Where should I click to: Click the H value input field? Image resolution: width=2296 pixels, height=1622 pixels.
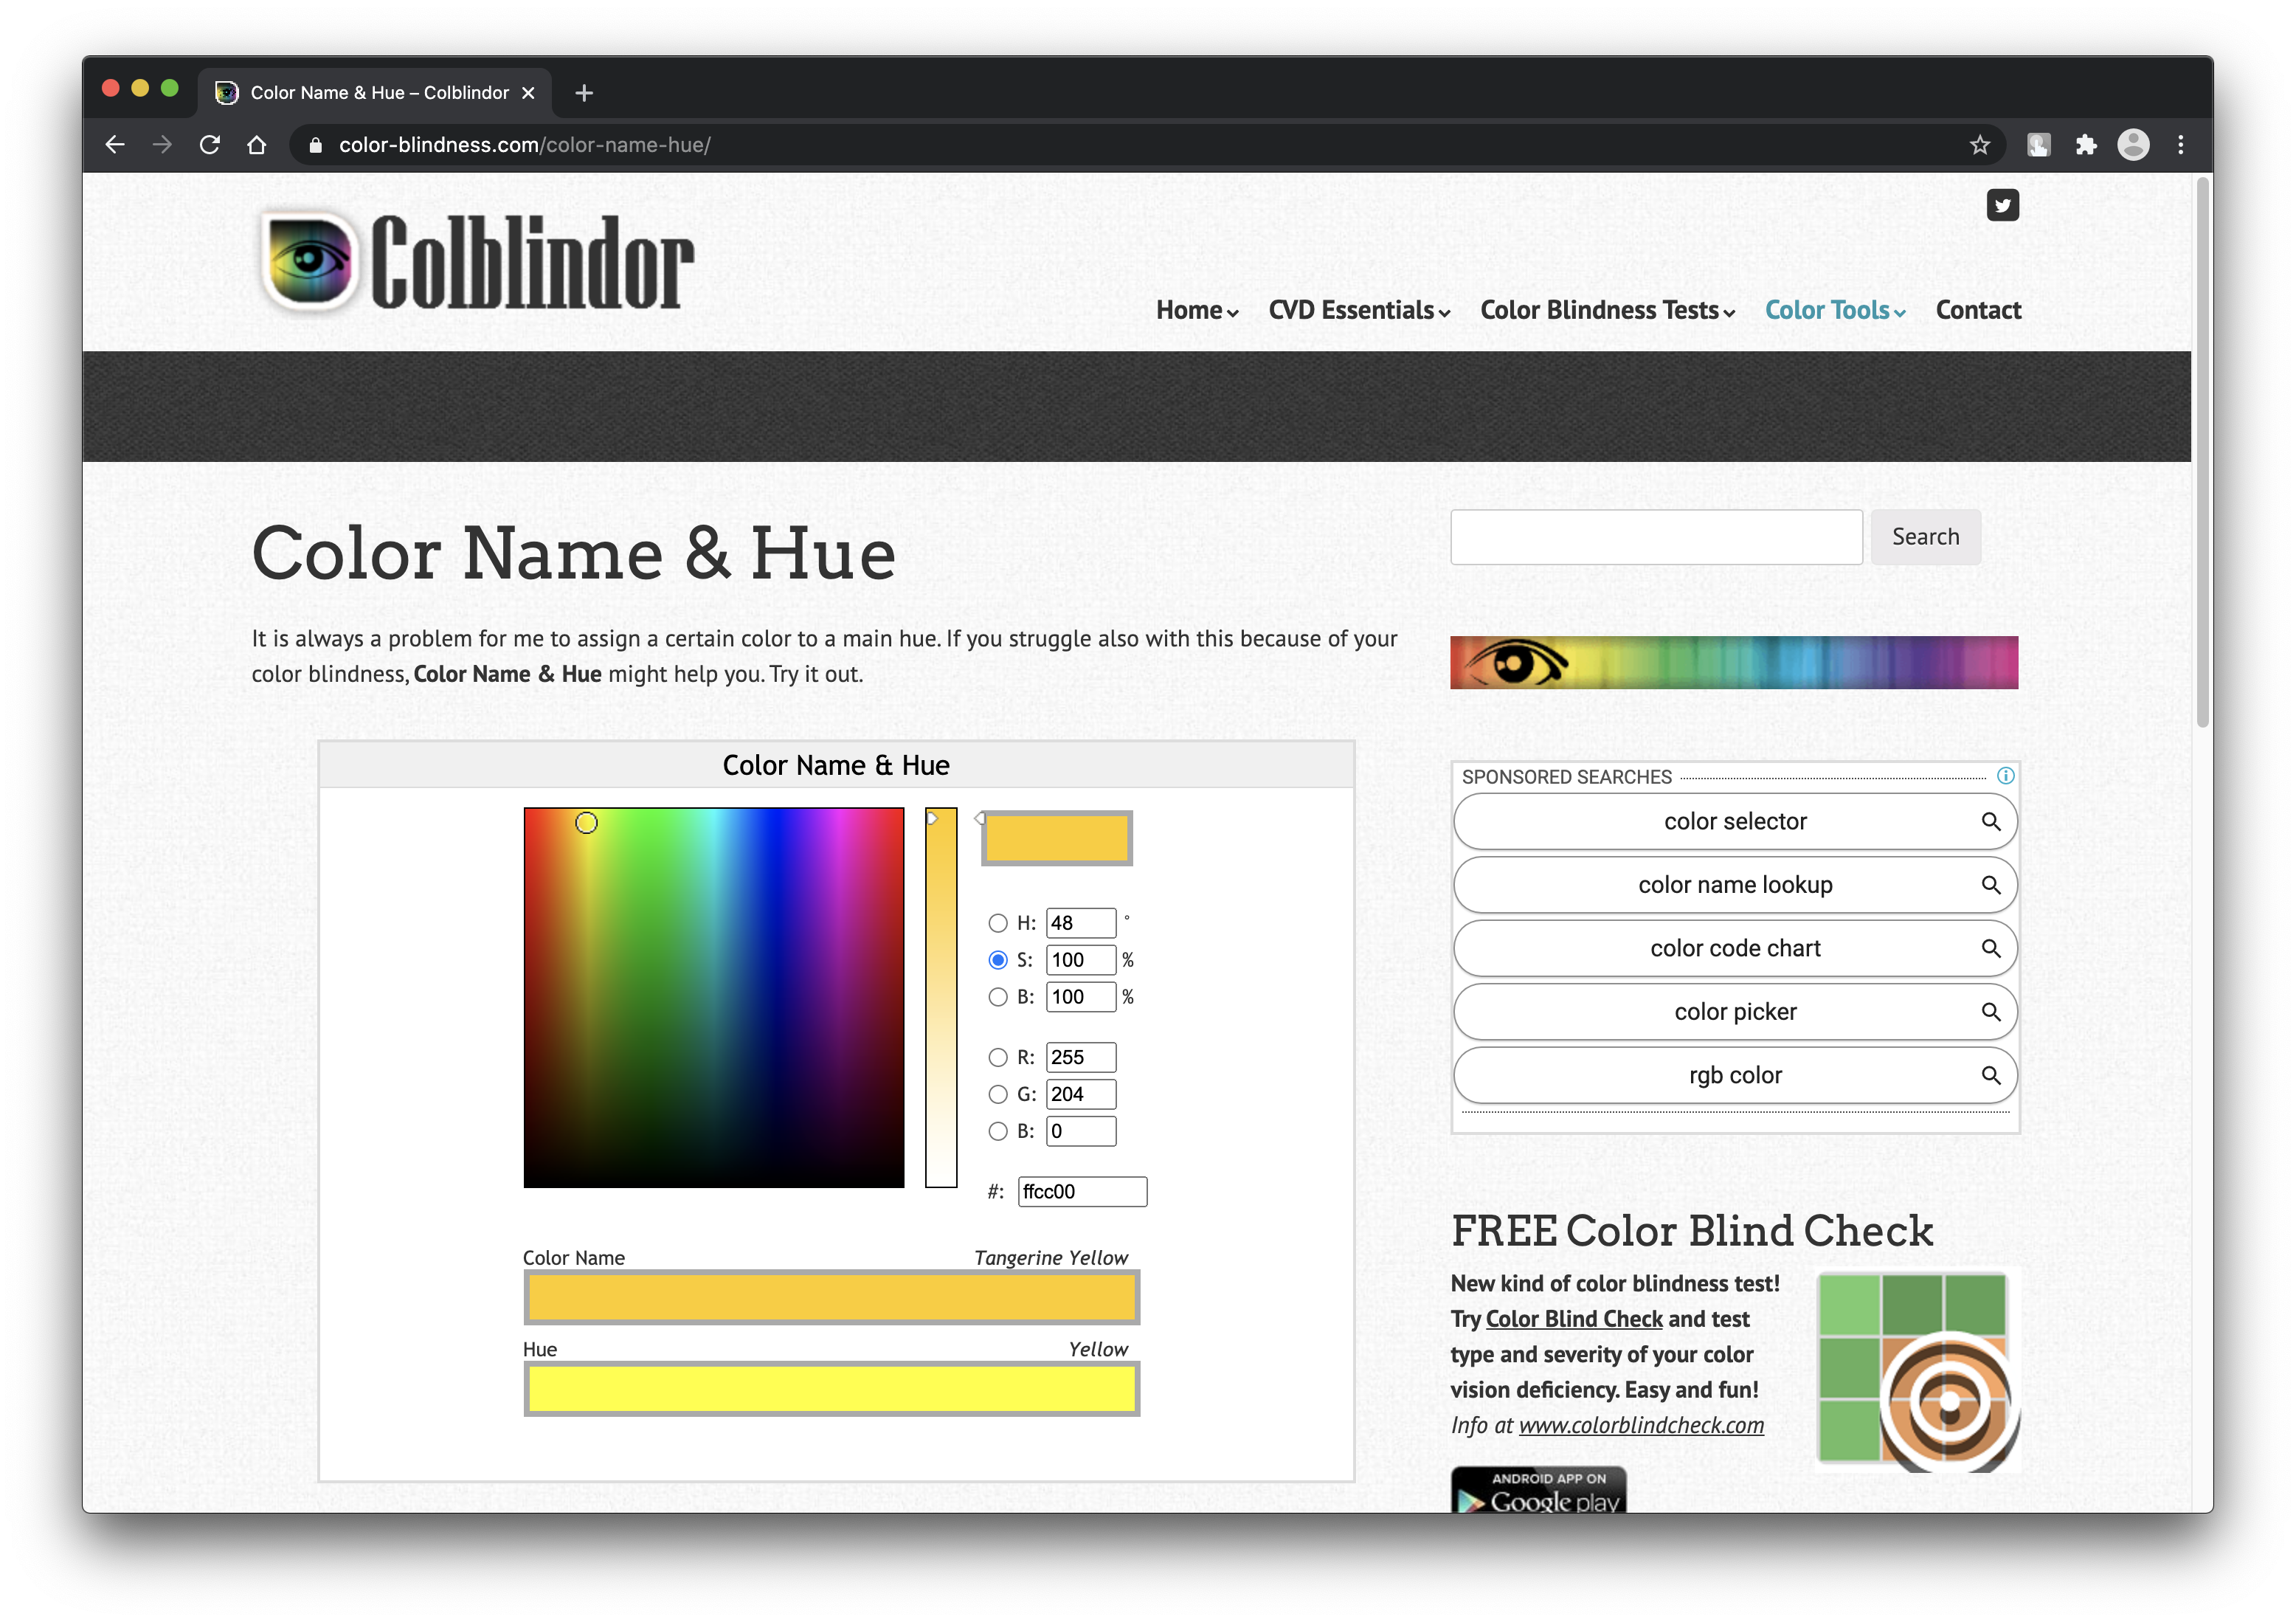tap(1081, 923)
